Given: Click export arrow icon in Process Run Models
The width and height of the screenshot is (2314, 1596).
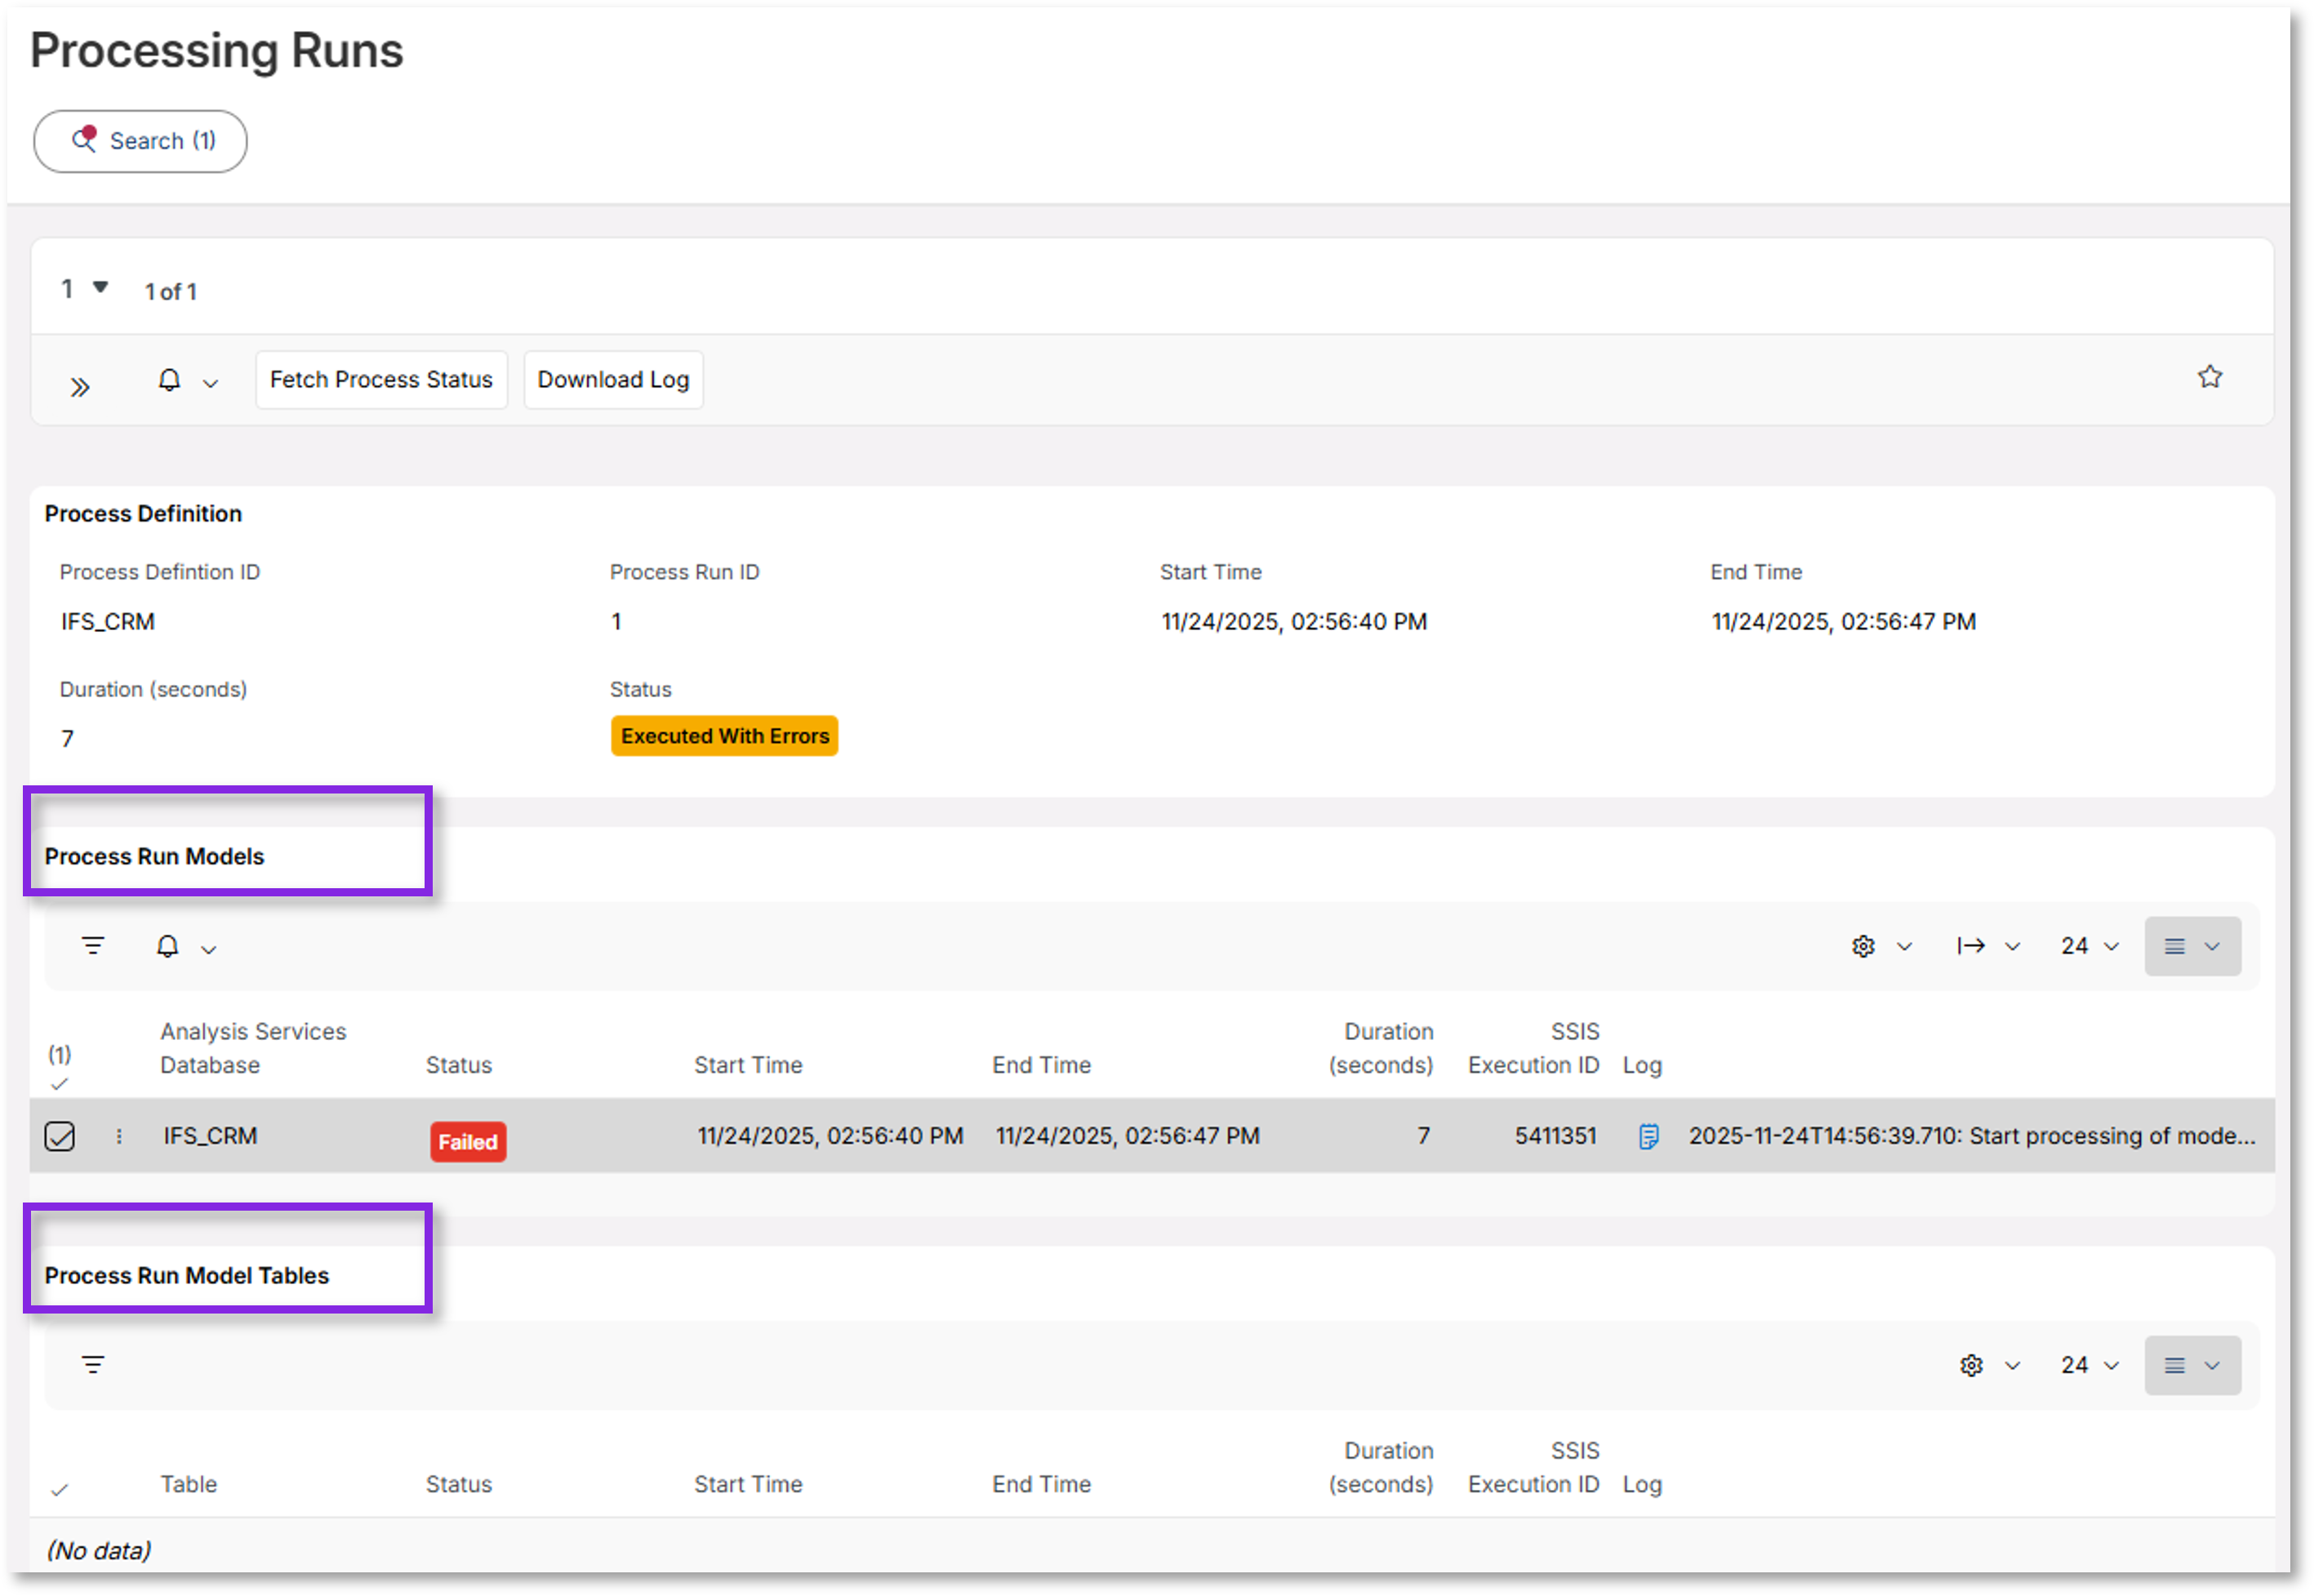Looking at the screenshot, I should tap(1970, 946).
